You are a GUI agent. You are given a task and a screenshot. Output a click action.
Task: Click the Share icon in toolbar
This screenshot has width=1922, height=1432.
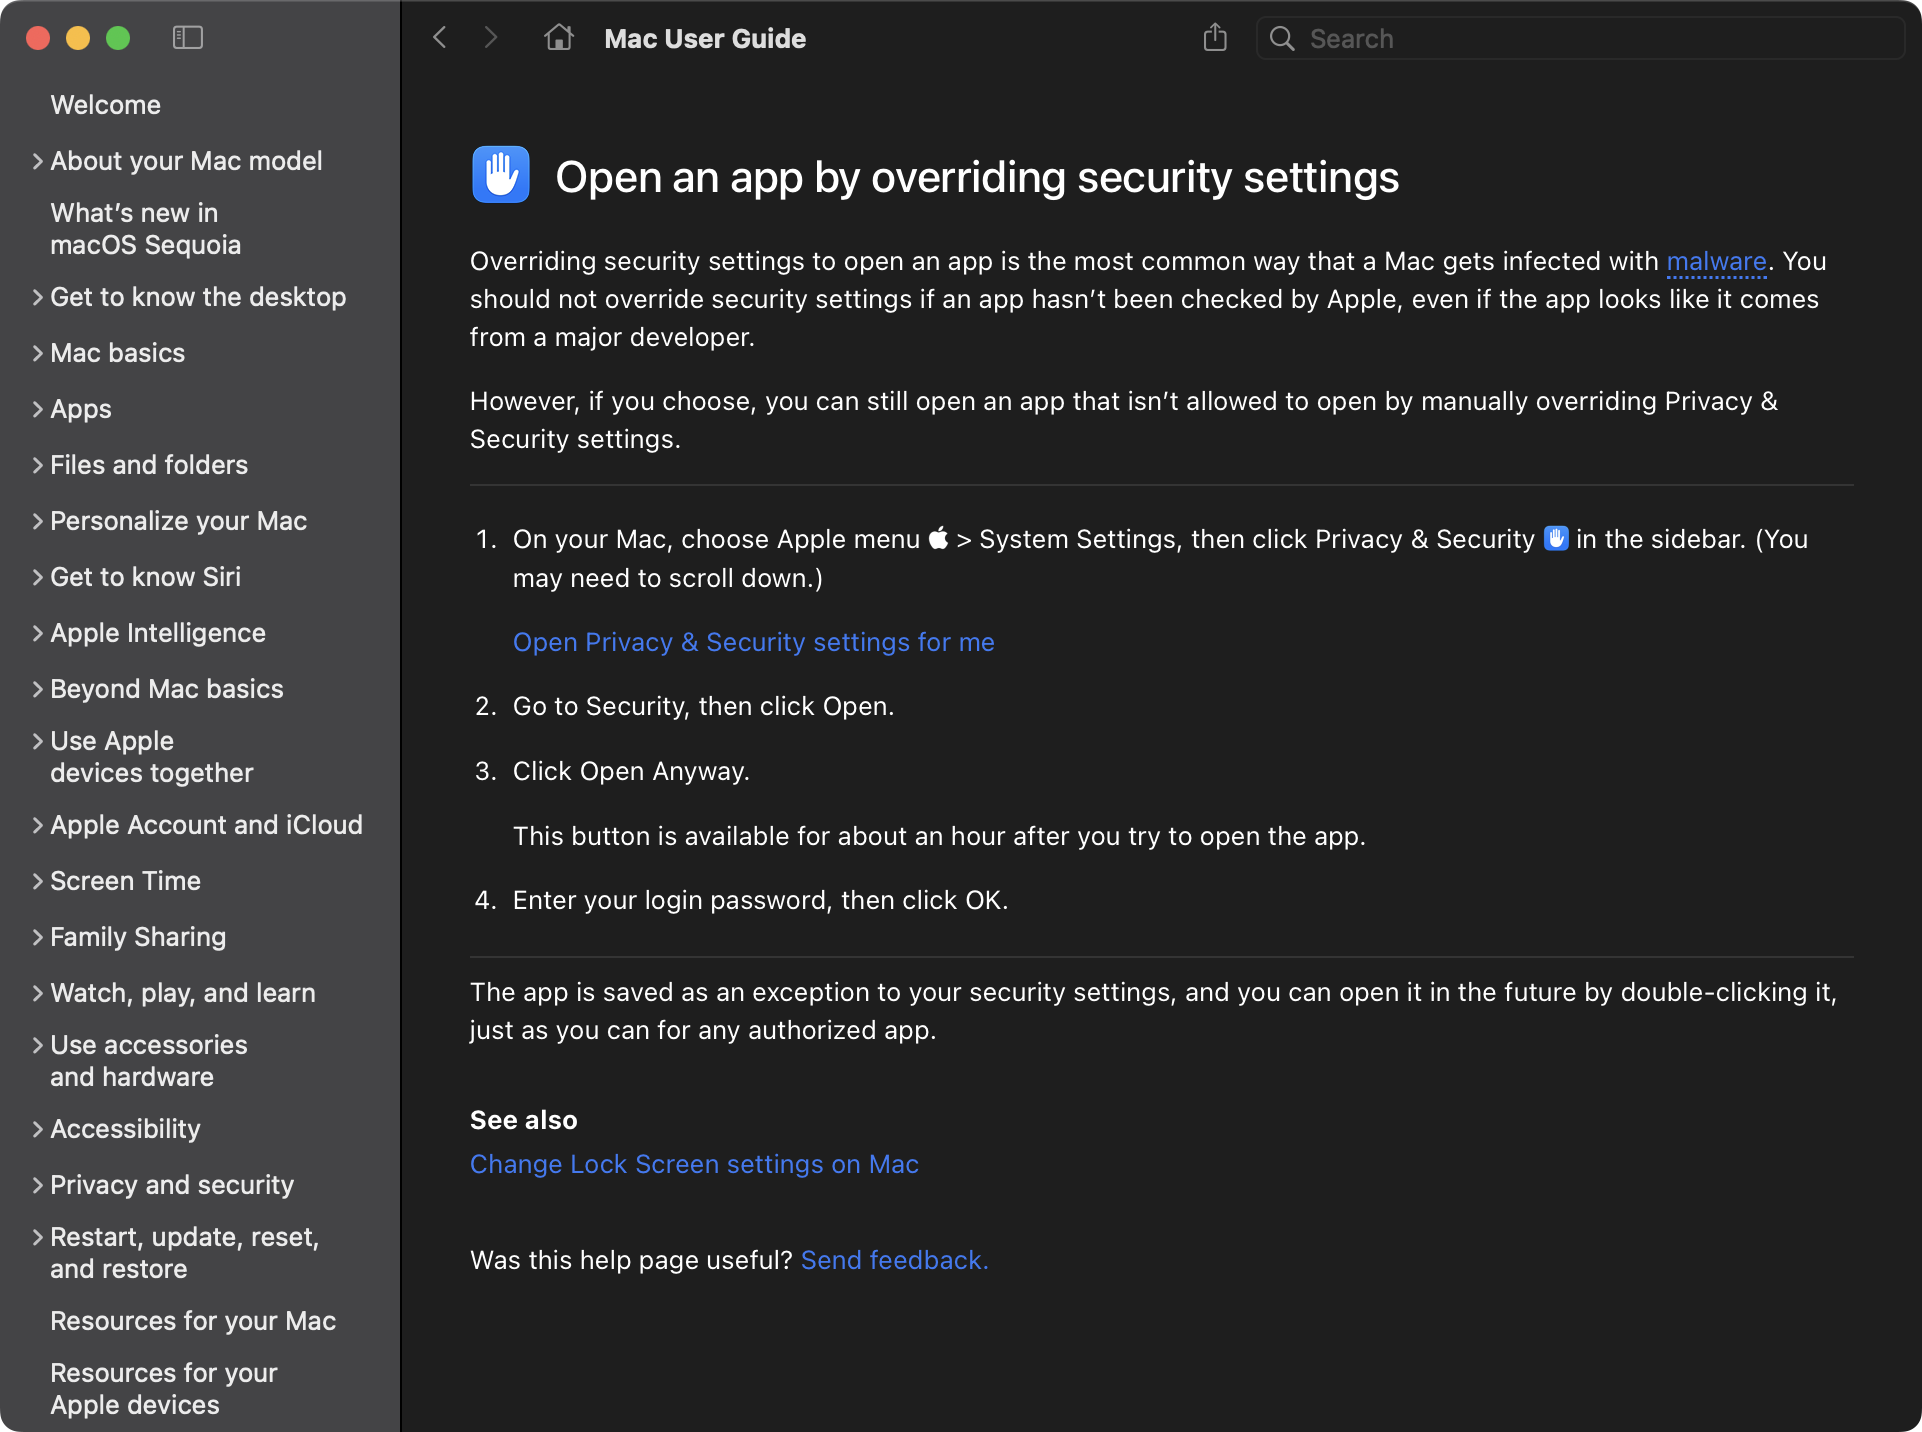click(1215, 38)
